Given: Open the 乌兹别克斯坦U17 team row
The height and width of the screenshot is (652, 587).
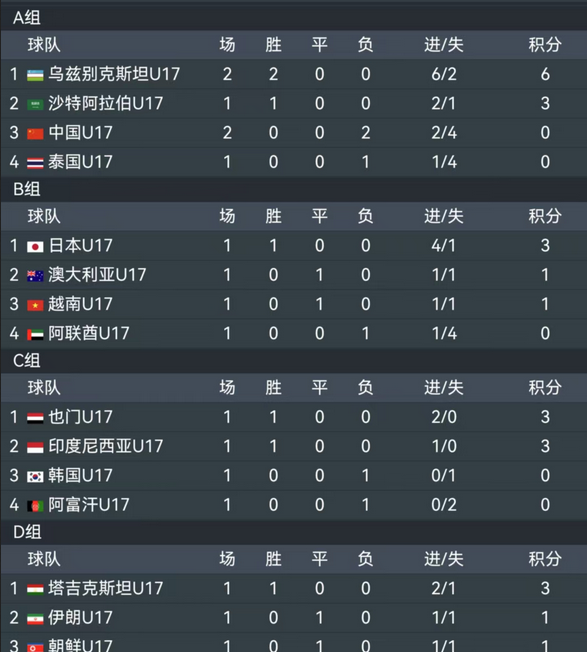Looking at the screenshot, I should click(x=294, y=74).
